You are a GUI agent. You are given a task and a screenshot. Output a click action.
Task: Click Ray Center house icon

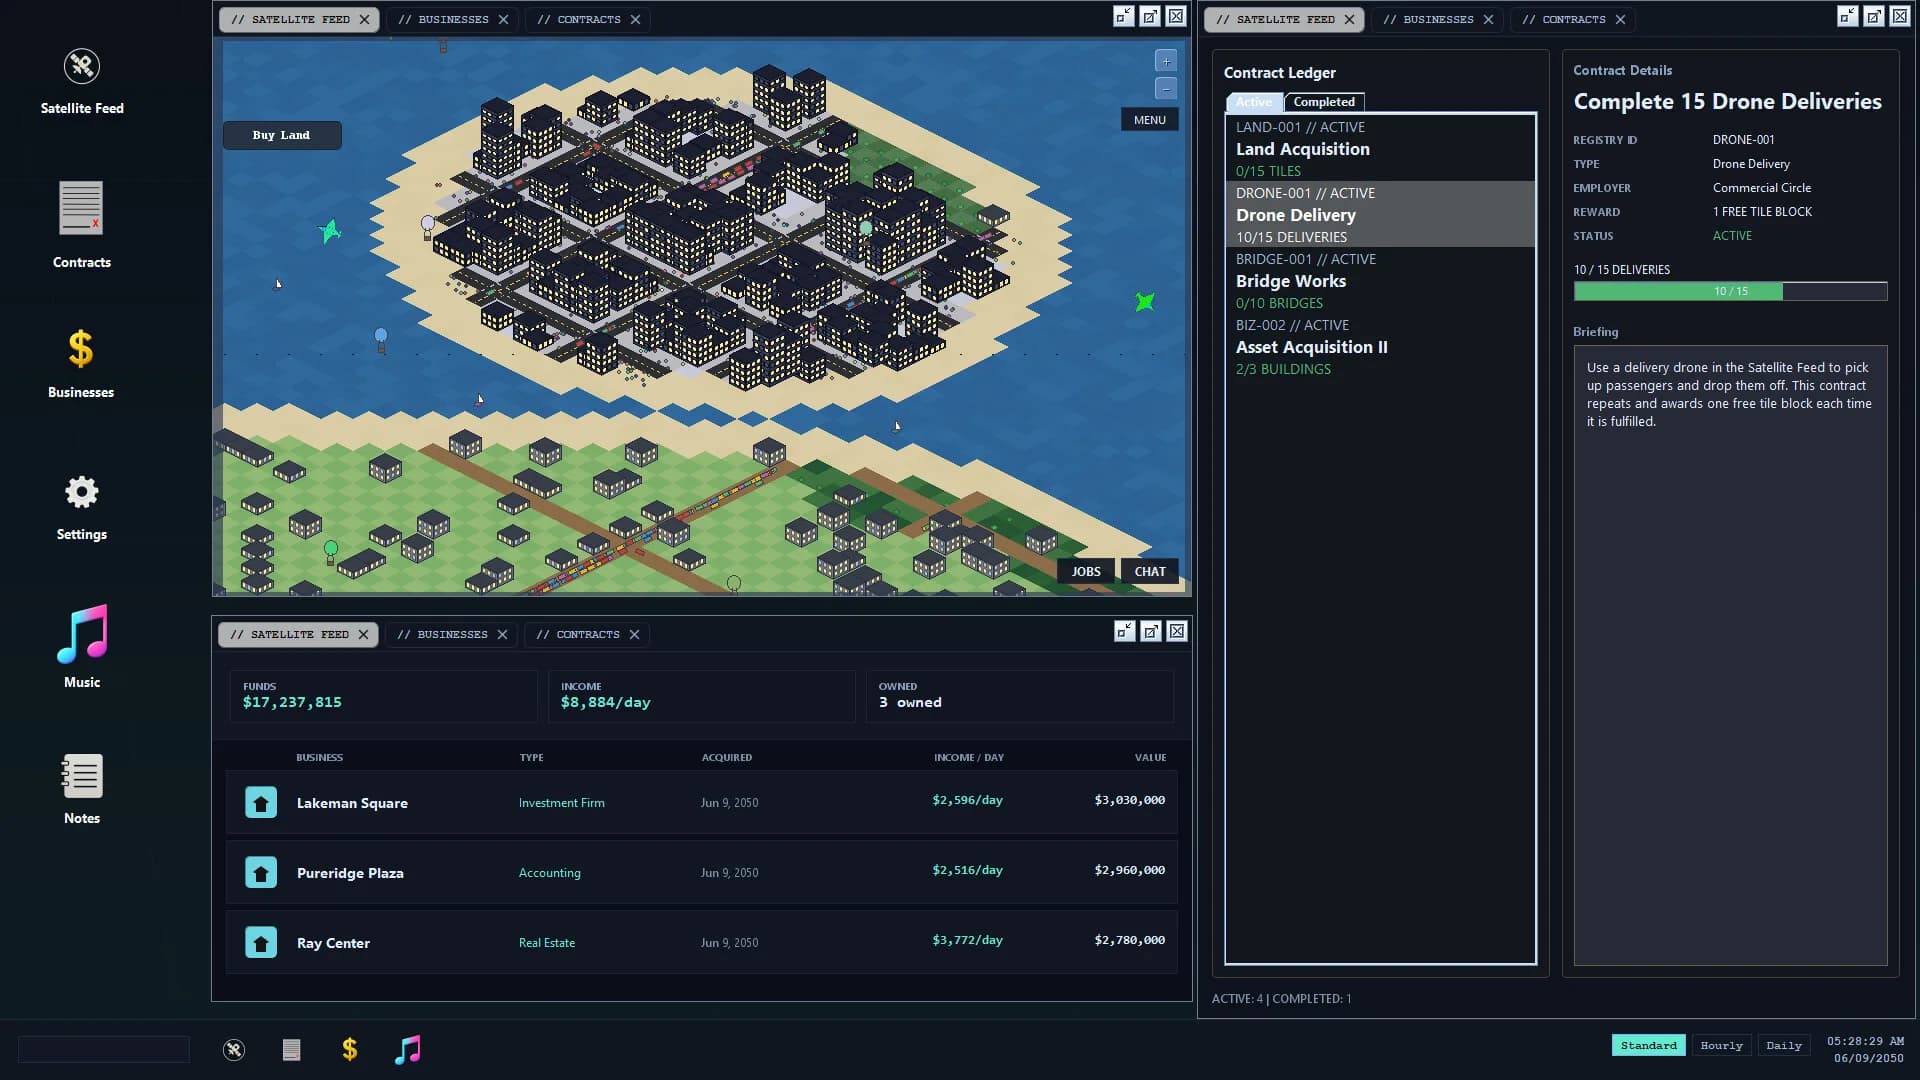261,942
